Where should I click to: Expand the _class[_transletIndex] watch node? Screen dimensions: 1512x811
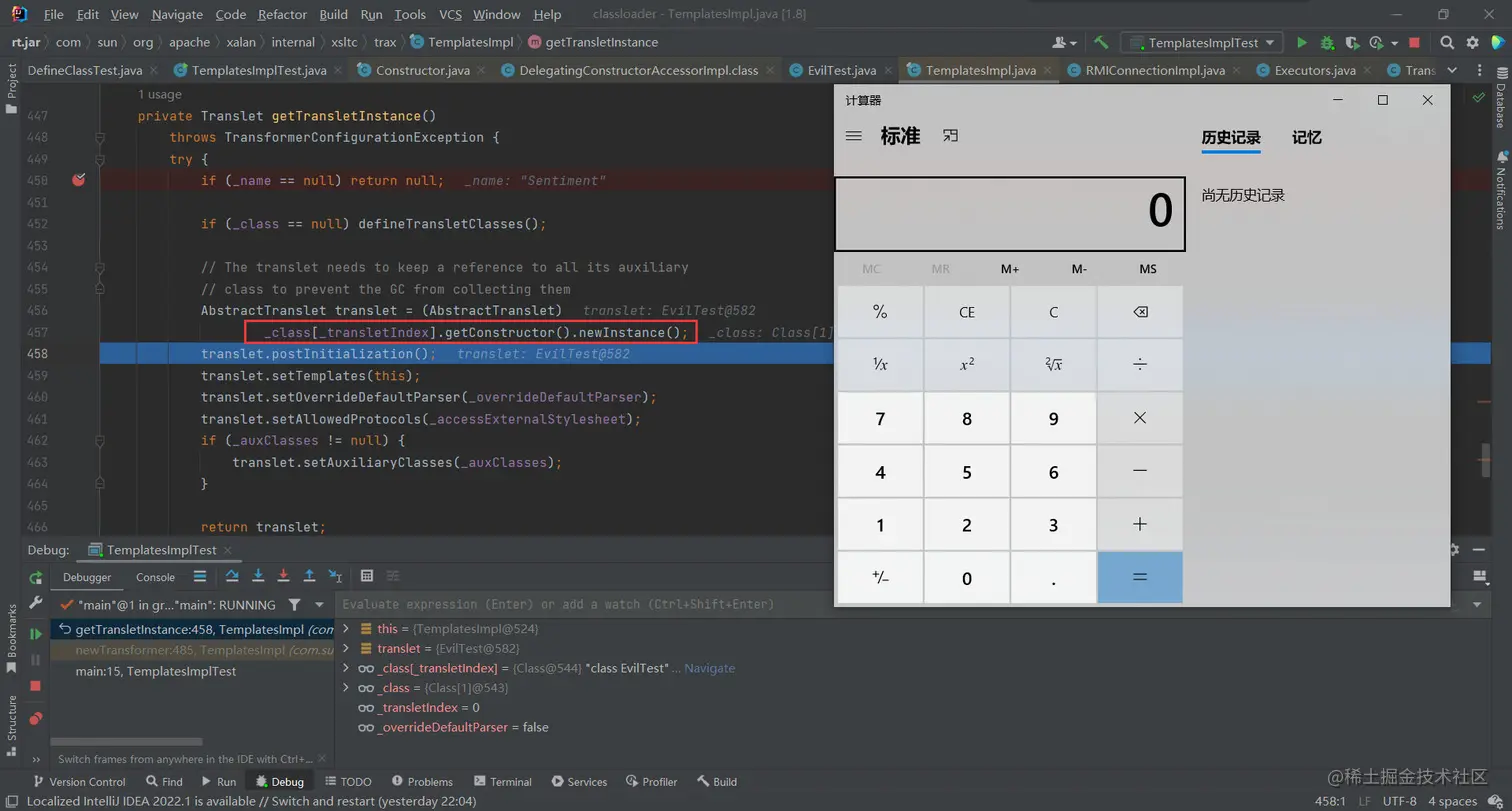346,668
